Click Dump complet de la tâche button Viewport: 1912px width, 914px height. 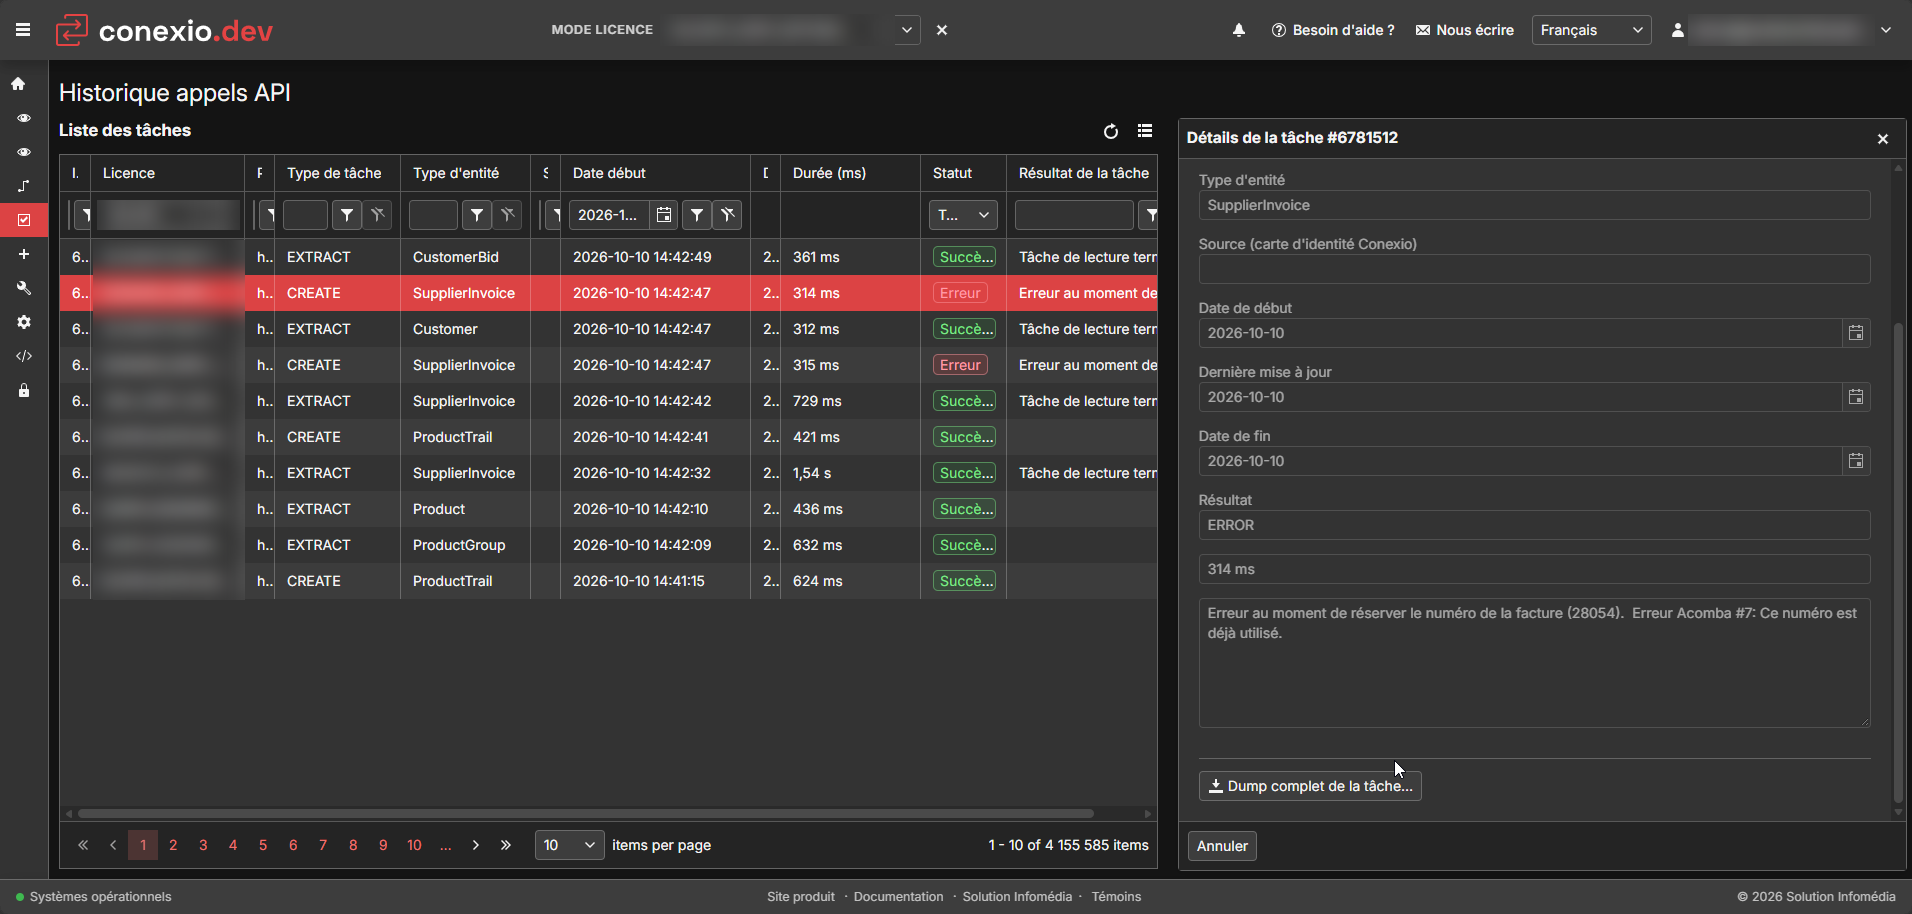click(x=1310, y=786)
